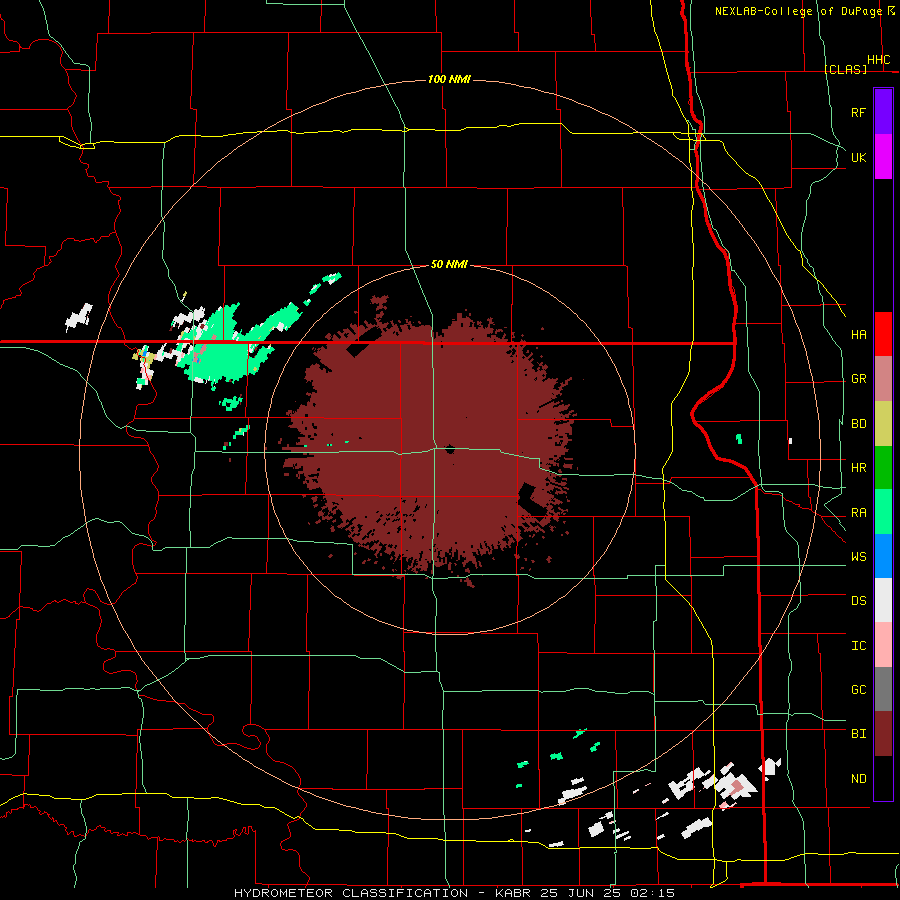Click the 50 NMI range ring label
The height and width of the screenshot is (900, 900).
(449, 264)
